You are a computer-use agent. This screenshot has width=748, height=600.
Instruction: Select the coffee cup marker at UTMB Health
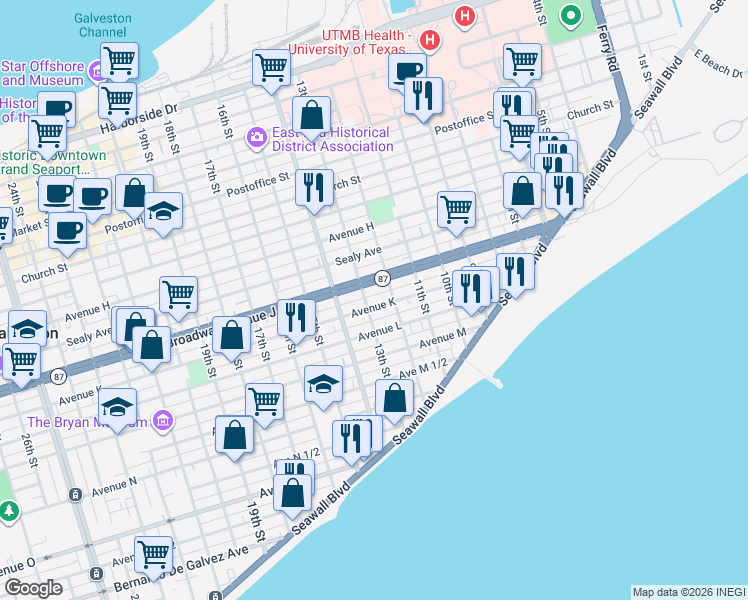coord(407,72)
